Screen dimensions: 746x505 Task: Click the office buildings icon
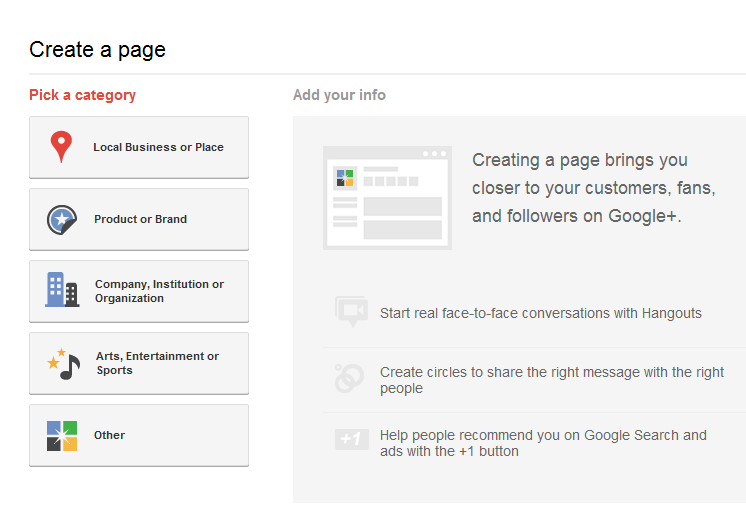pyautogui.click(x=62, y=289)
